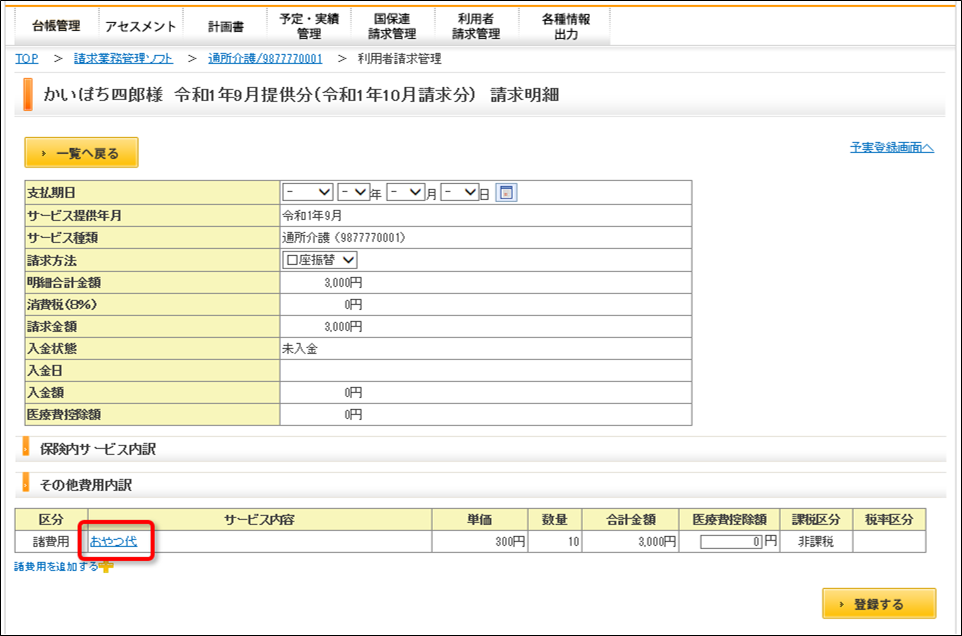This screenshot has height=636, width=962.
Task: Go to 予実登録画面へ link
Action: (x=892, y=147)
